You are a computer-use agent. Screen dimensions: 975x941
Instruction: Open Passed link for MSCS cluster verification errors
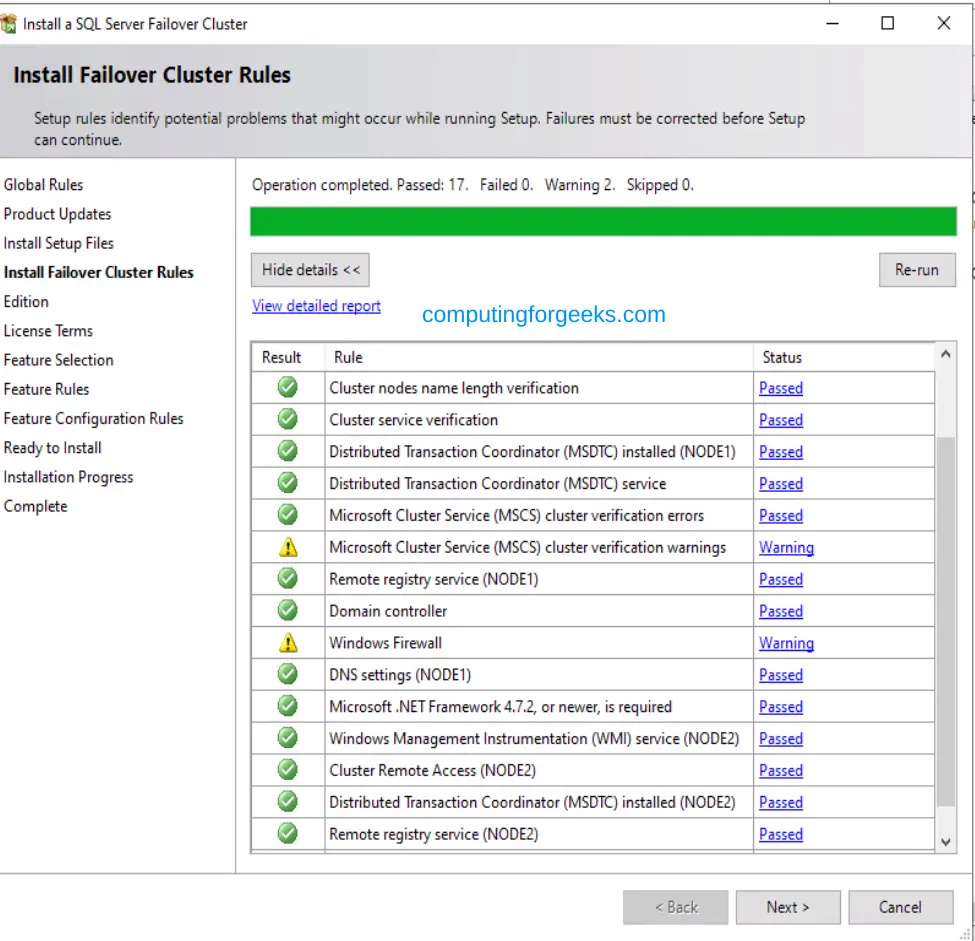[781, 516]
